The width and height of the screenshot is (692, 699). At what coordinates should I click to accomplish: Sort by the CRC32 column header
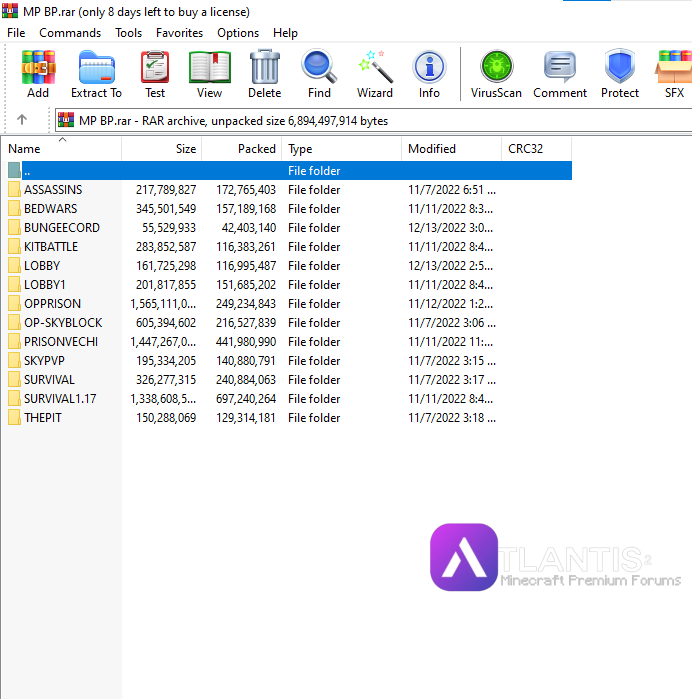(536, 149)
